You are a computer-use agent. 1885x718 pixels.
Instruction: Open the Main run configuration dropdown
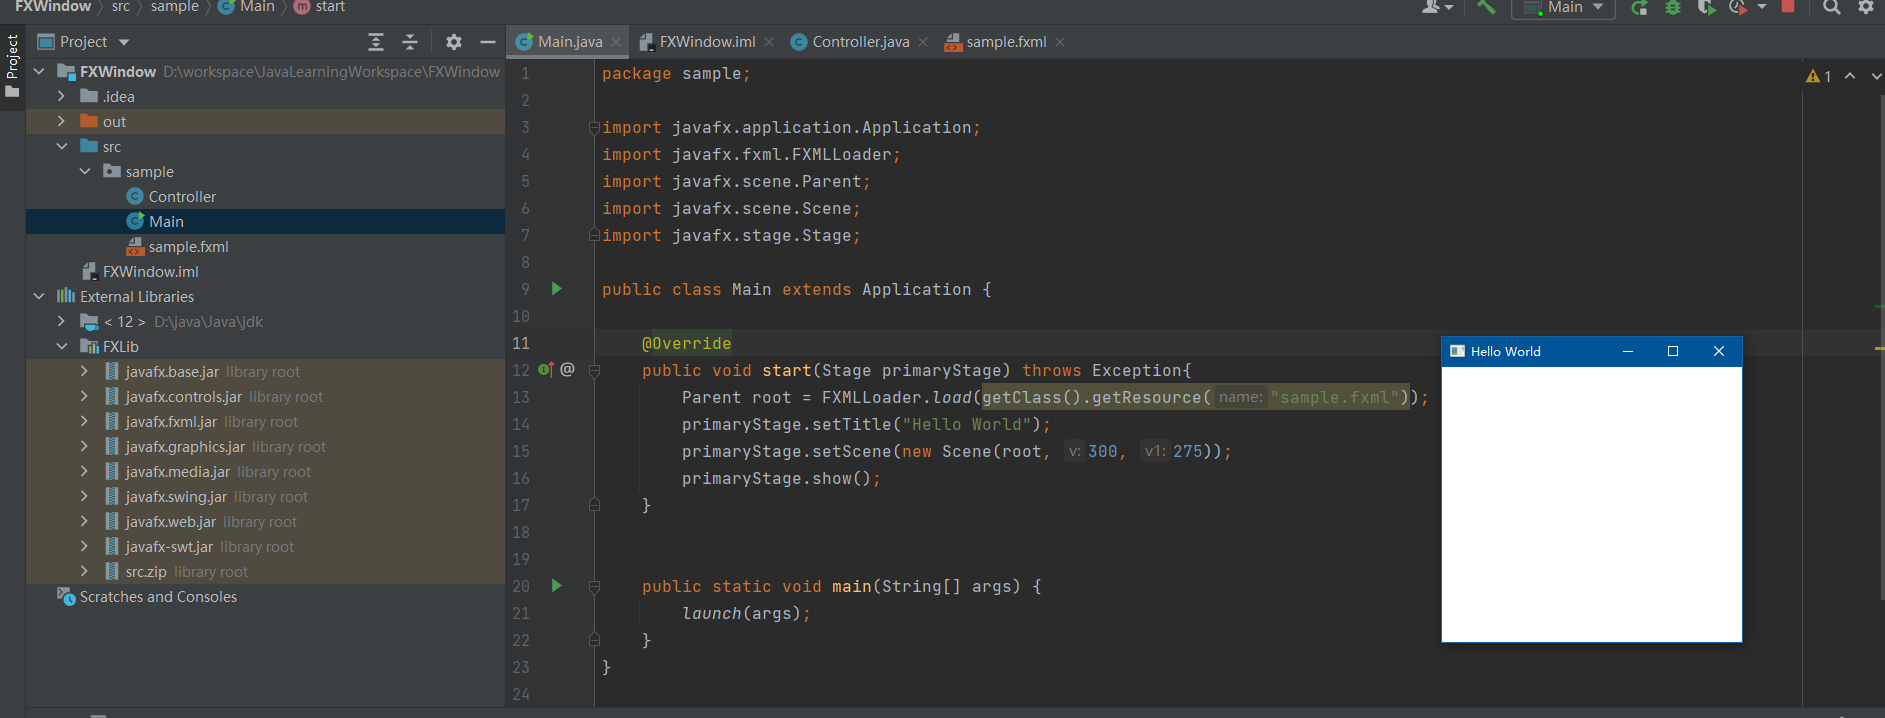coord(1563,8)
